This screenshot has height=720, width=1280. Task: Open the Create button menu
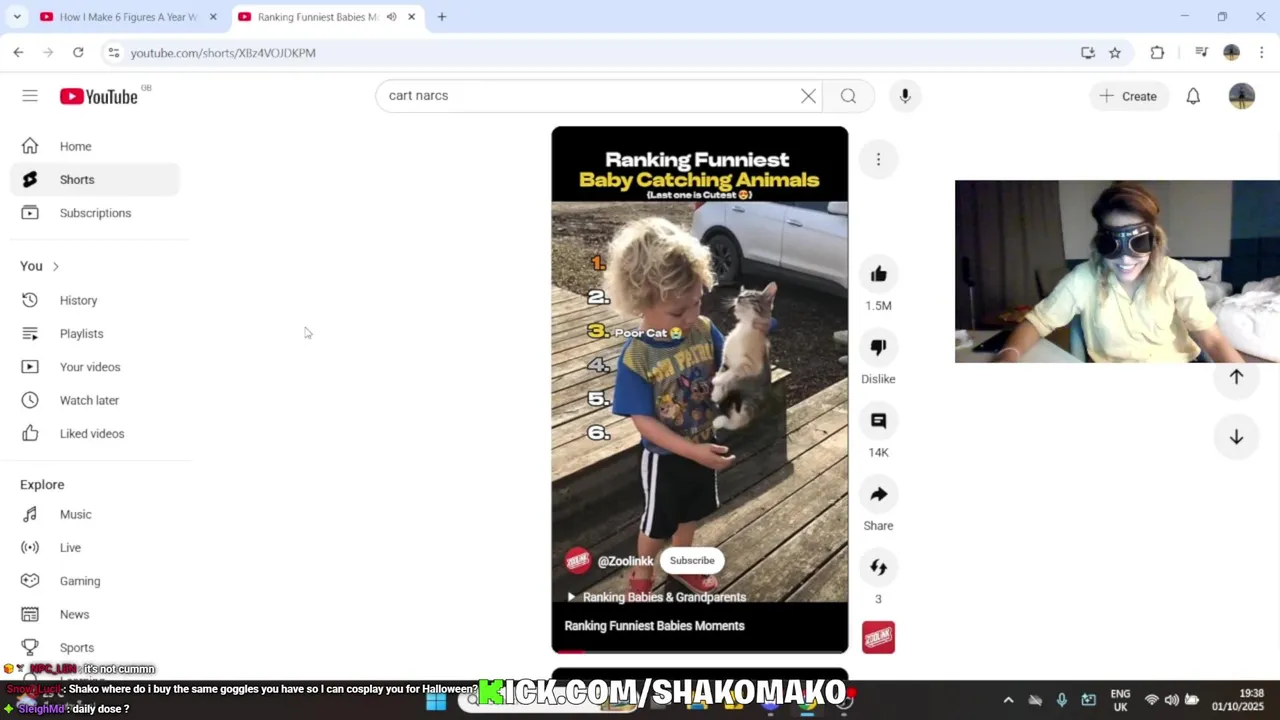[1128, 96]
